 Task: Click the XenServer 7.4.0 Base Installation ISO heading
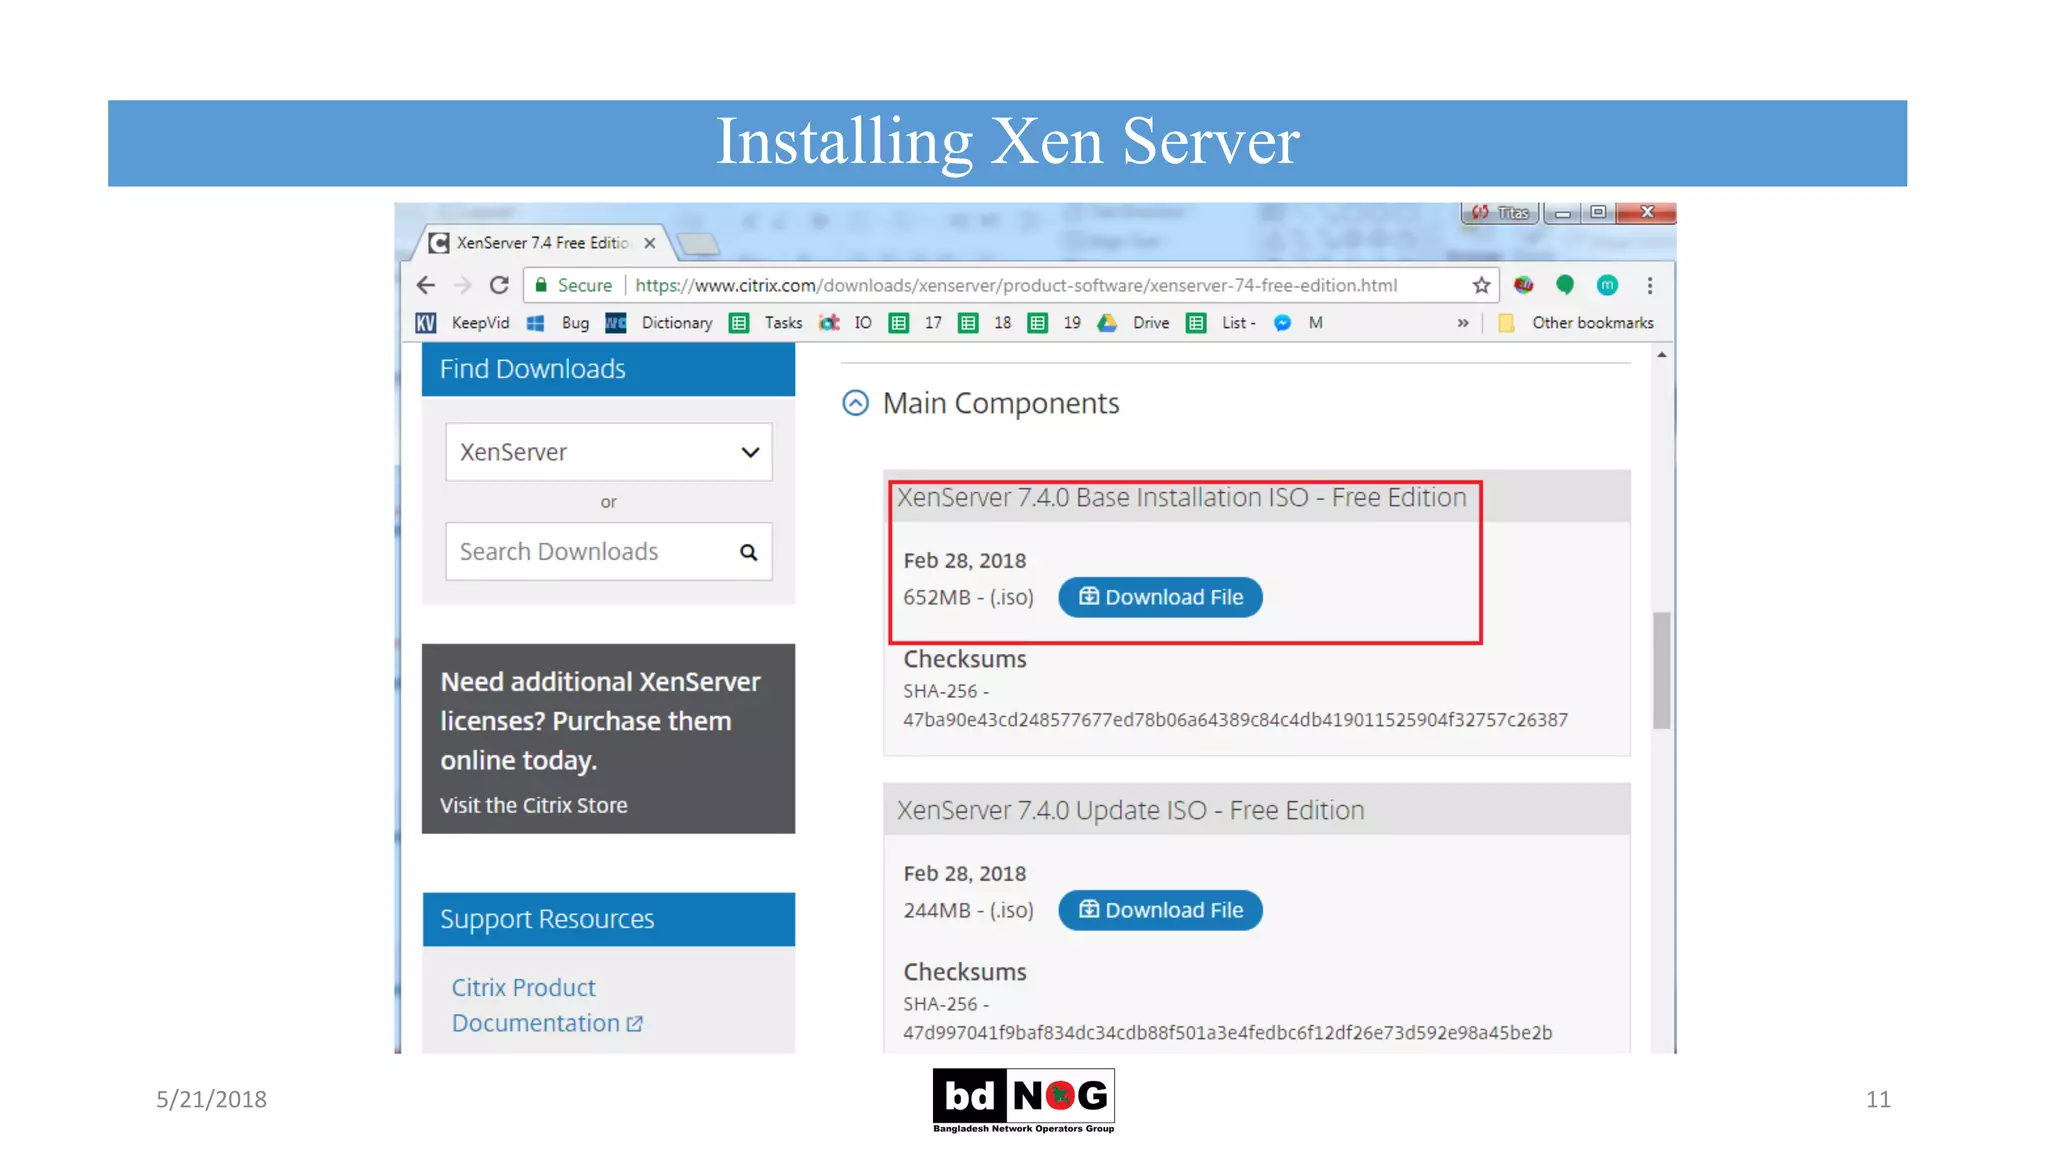[1181, 497]
